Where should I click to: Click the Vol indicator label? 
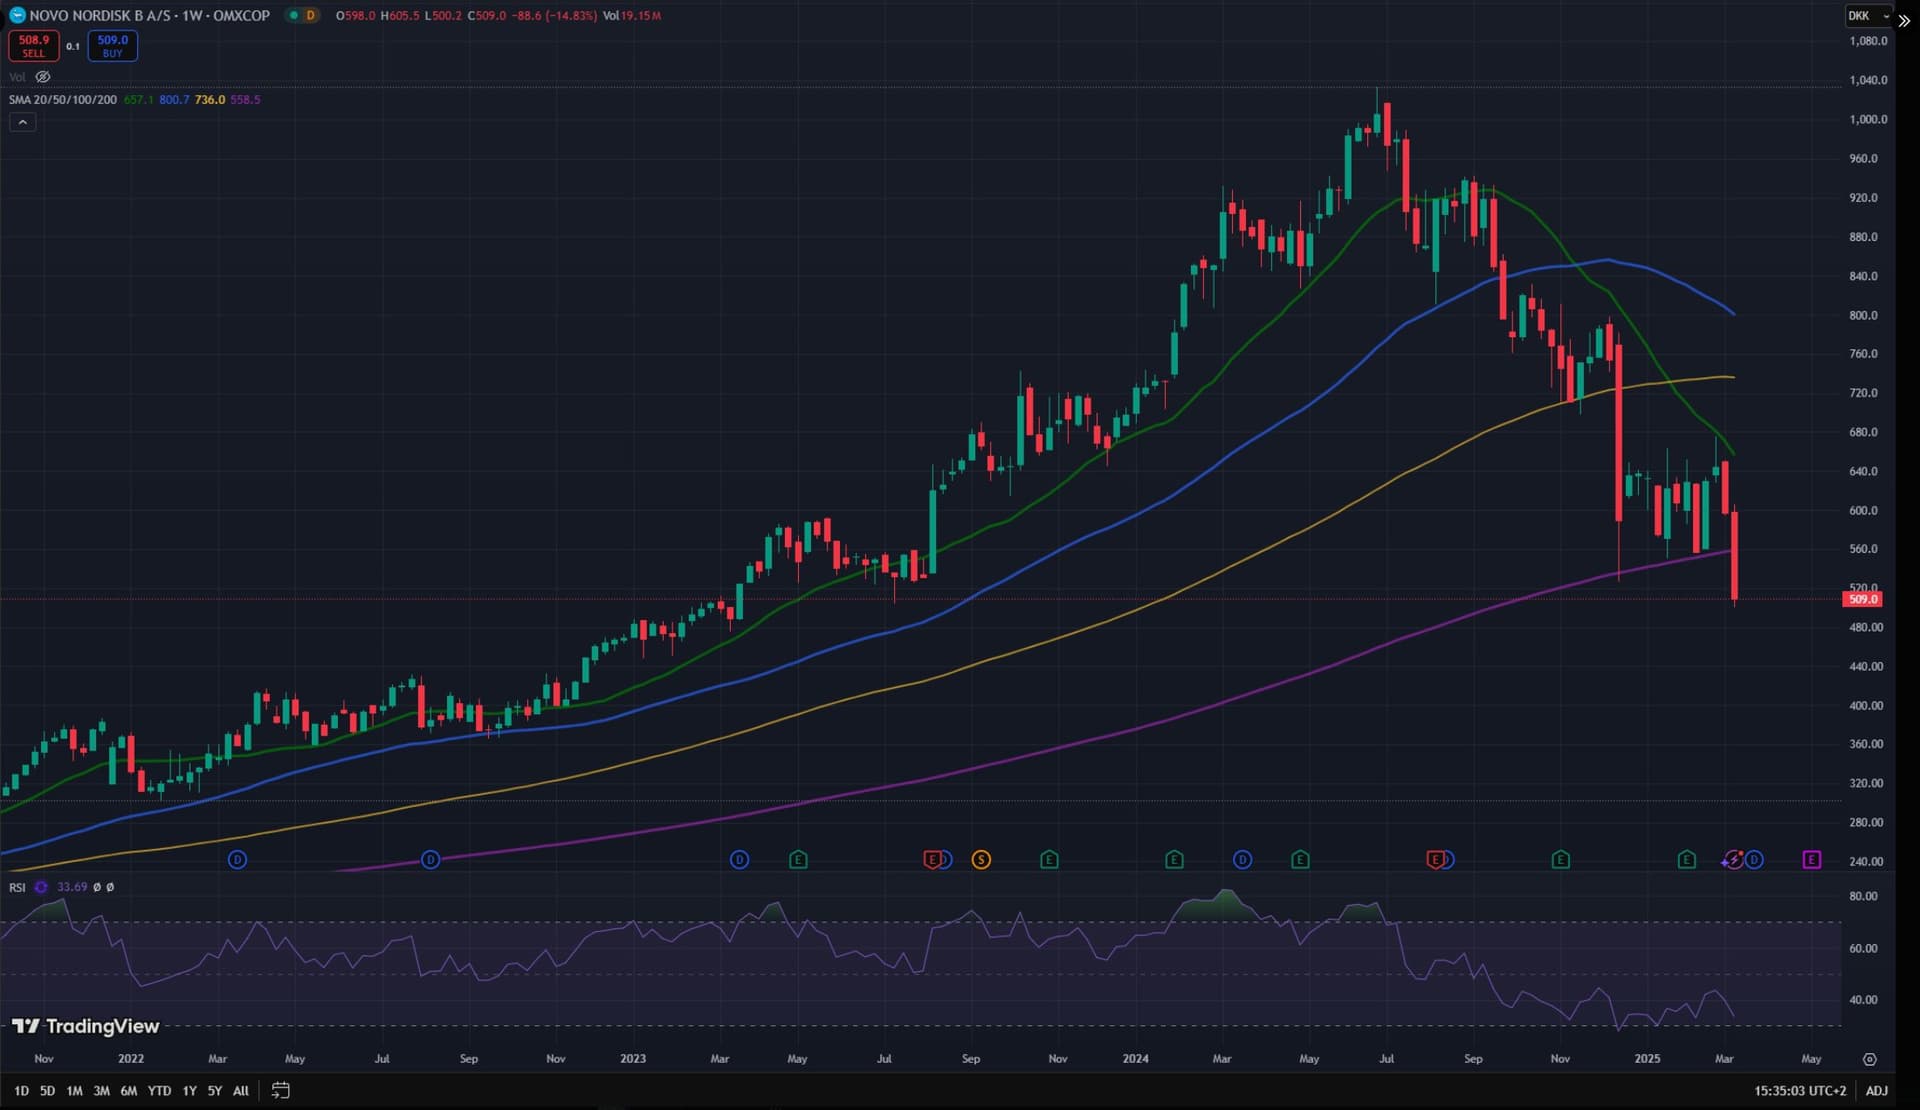17,77
